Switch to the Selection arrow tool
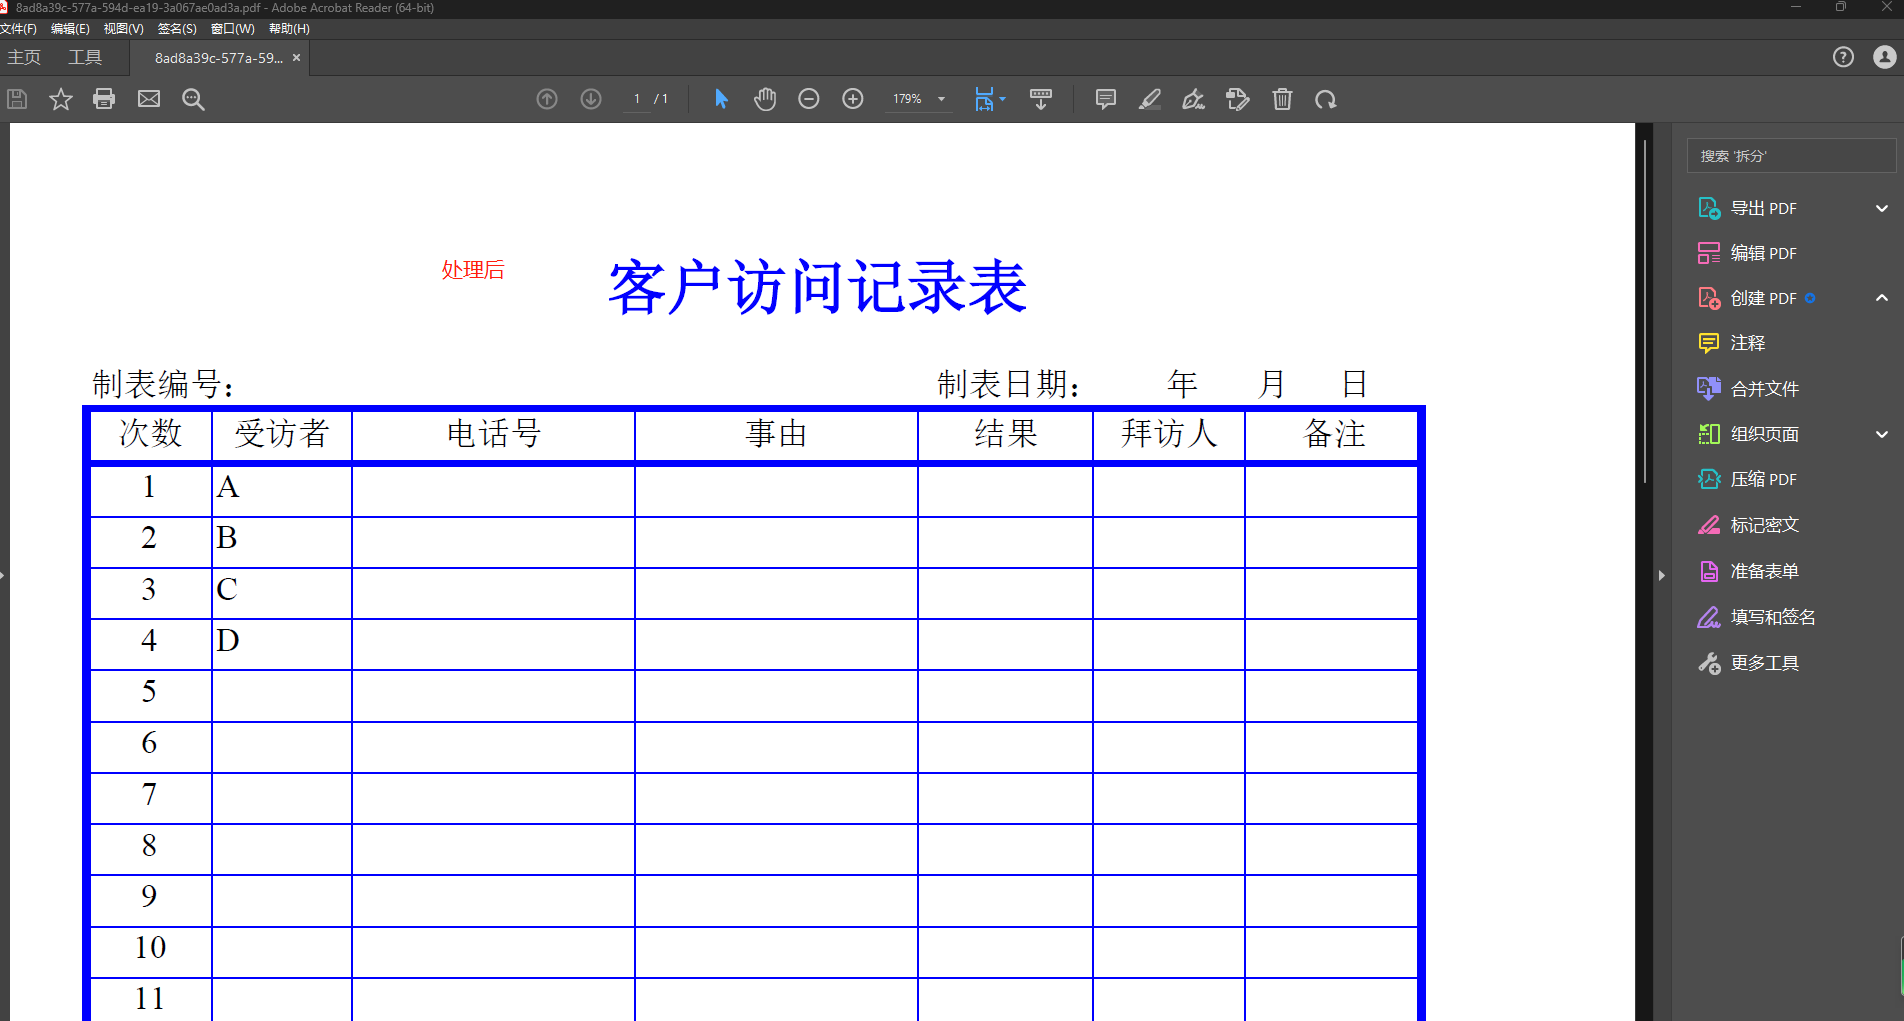 (719, 99)
